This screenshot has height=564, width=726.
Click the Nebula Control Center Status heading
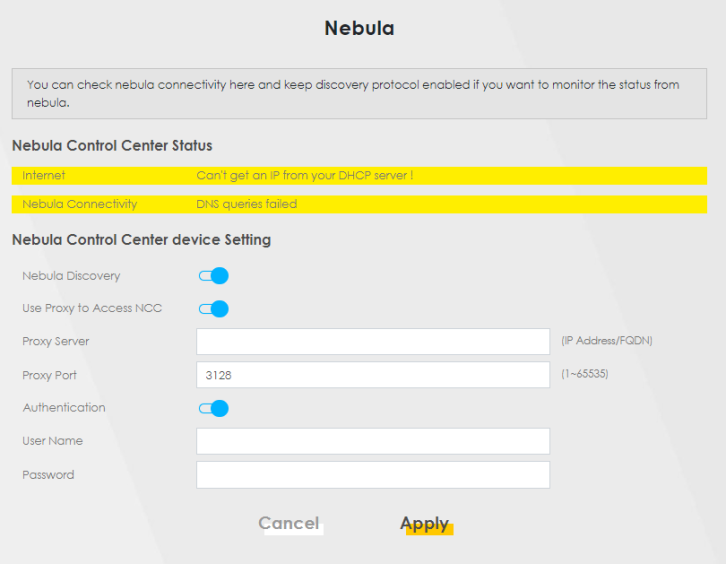112,146
